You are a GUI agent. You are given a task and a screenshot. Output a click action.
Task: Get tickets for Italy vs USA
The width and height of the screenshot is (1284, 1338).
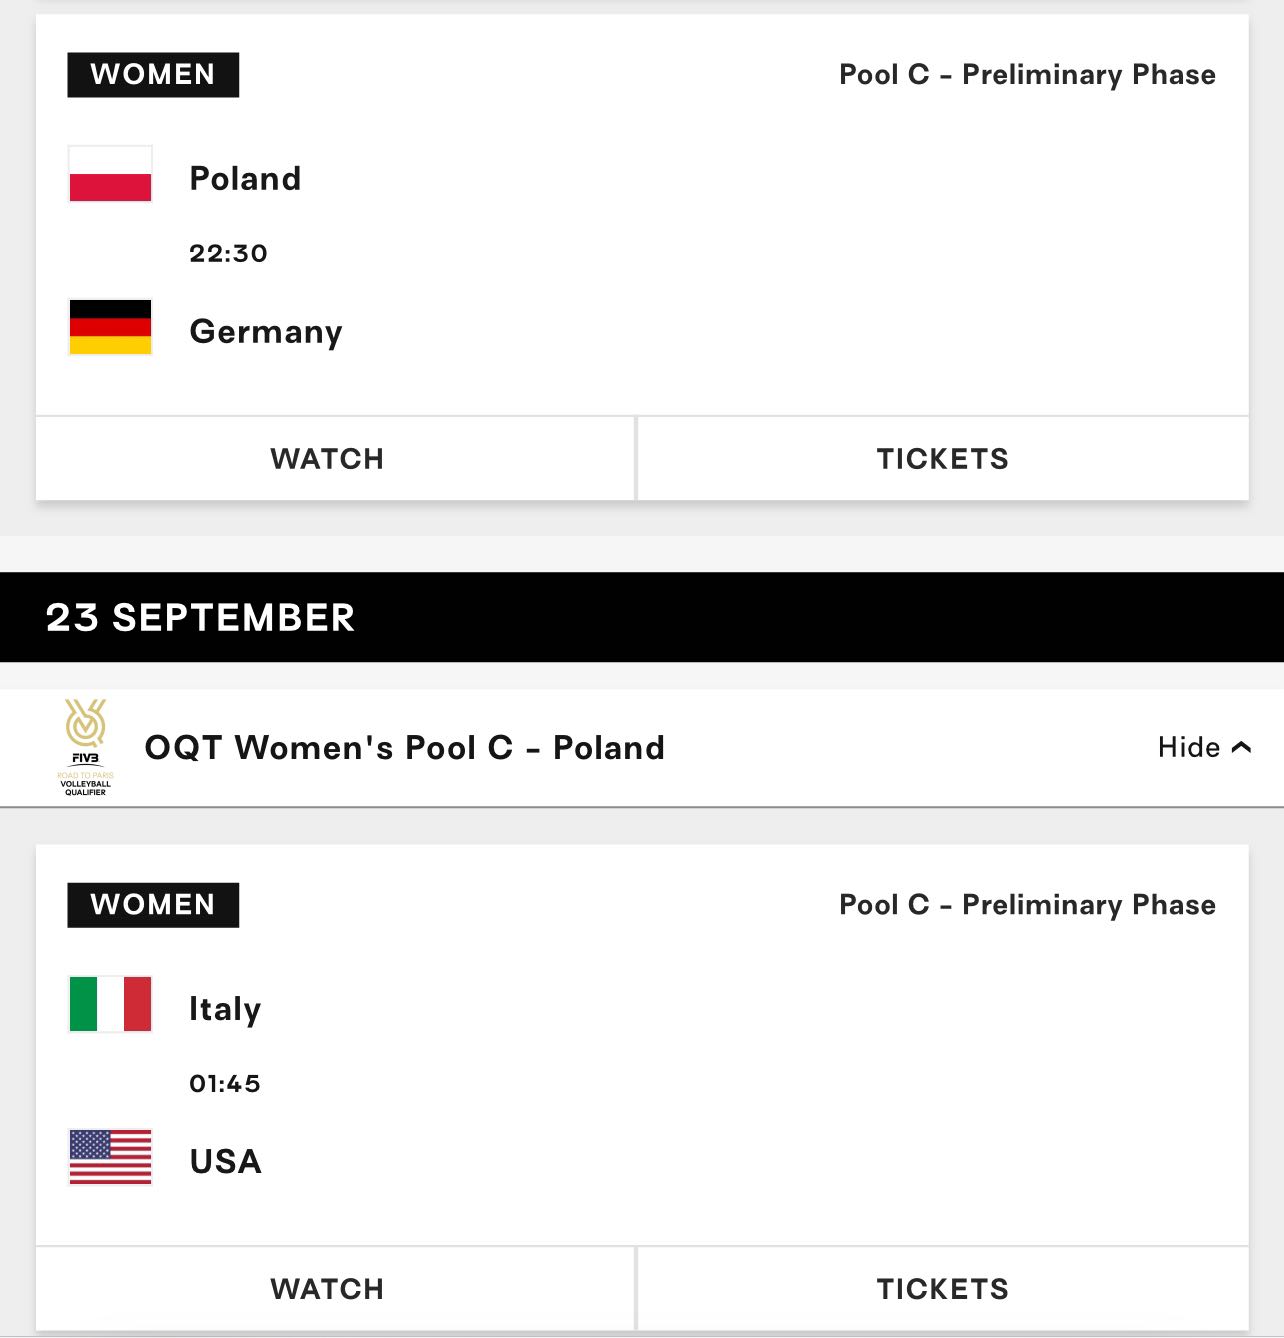pos(943,1289)
